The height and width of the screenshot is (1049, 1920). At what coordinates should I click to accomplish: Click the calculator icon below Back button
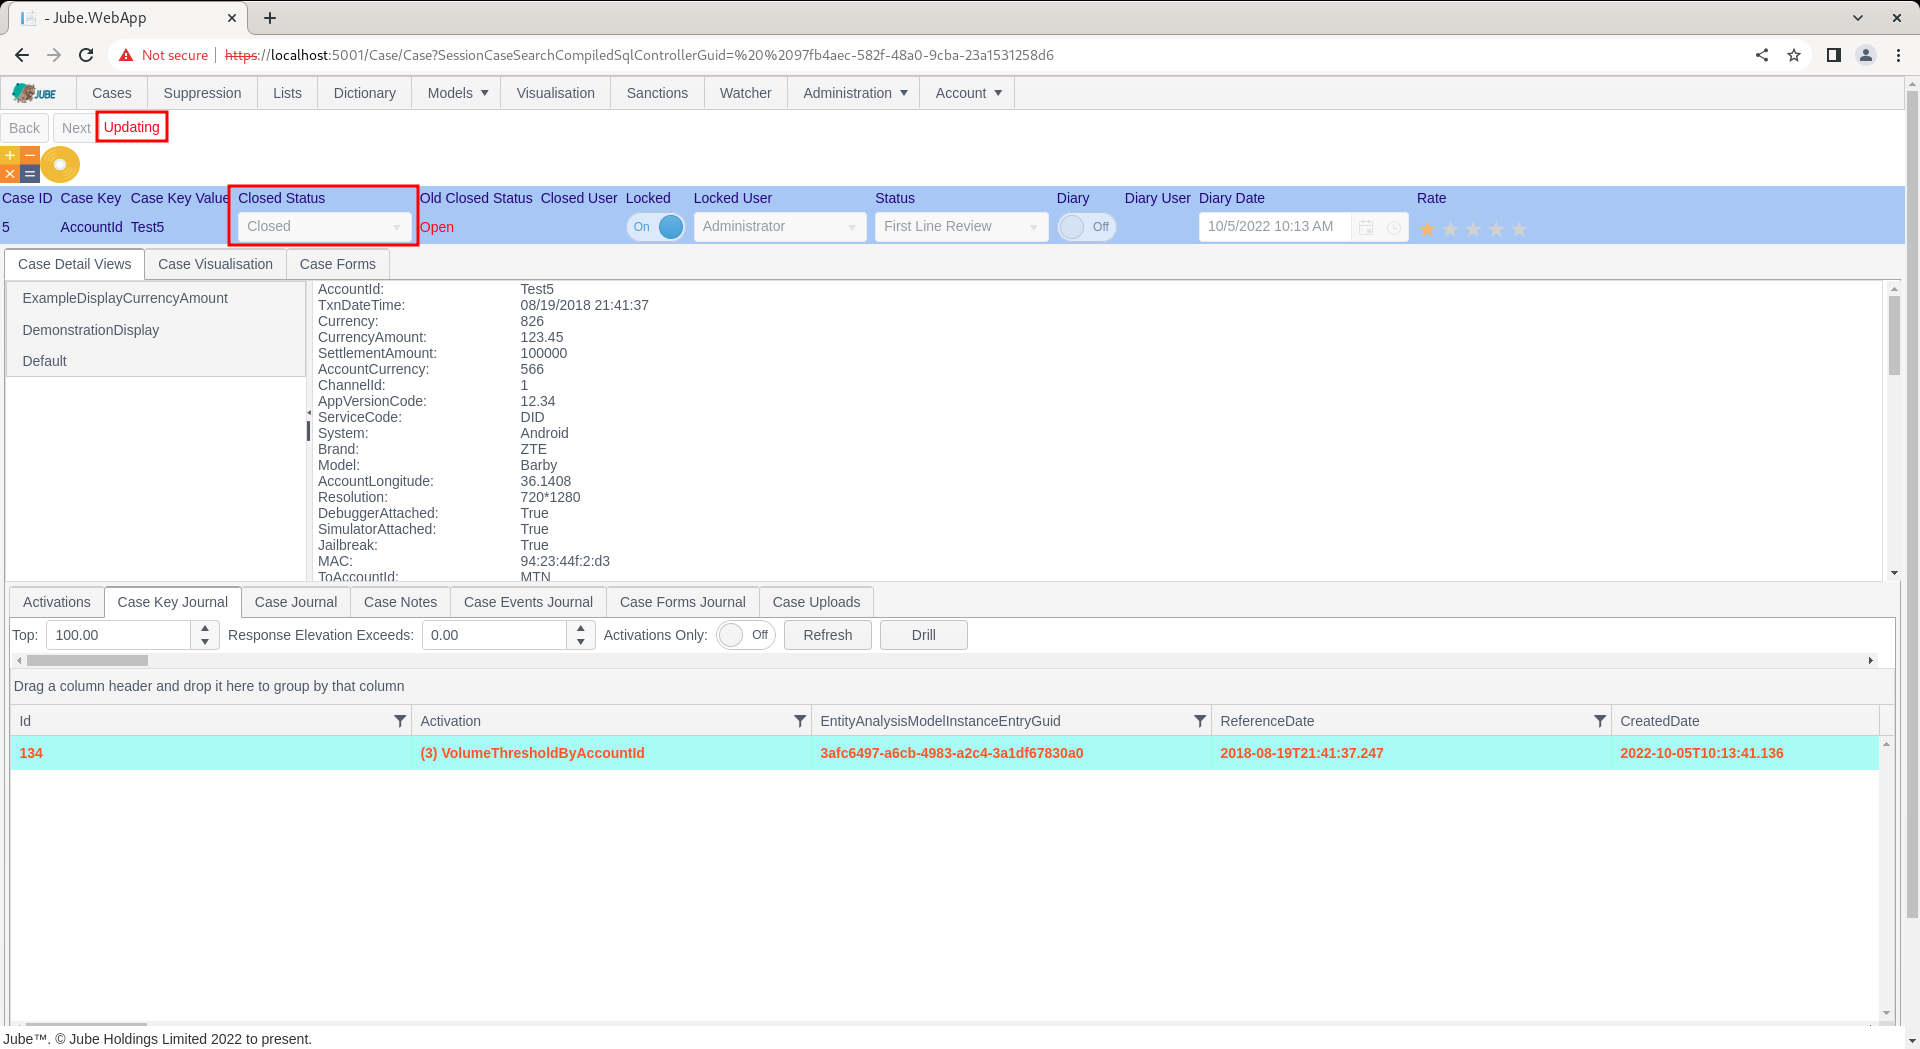click(20, 165)
